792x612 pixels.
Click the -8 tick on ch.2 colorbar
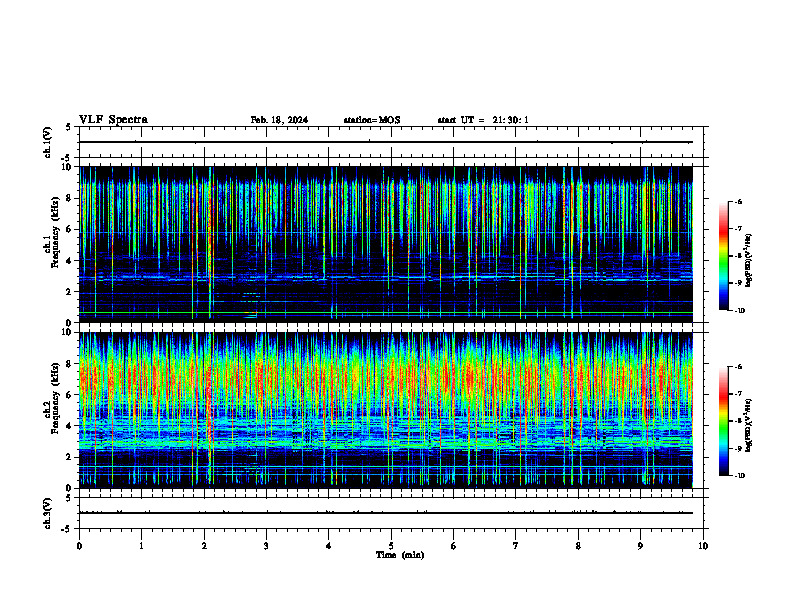coord(739,421)
